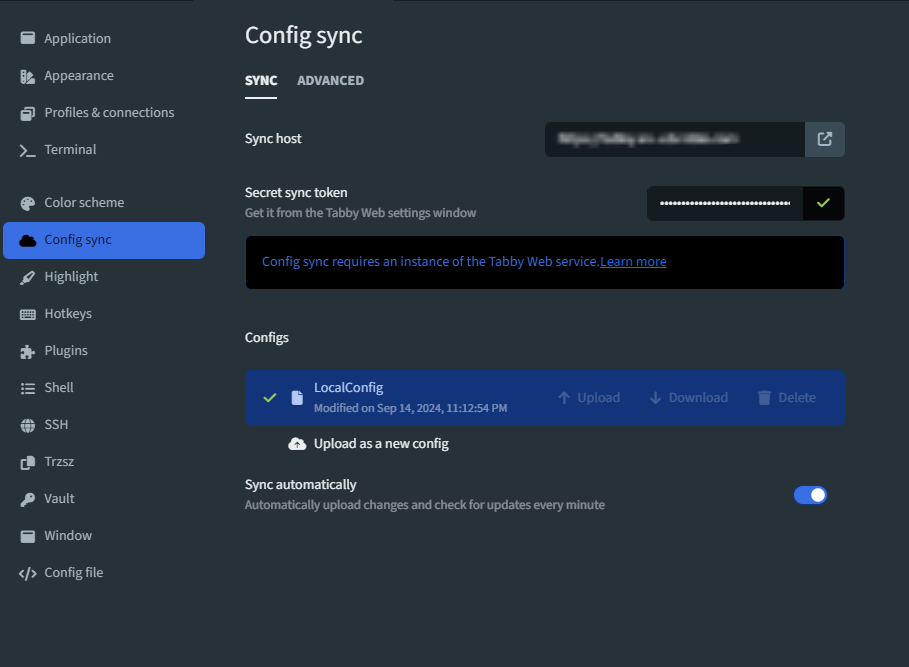Upload the LocalConfig to server
This screenshot has width=909, height=667.
click(x=589, y=398)
